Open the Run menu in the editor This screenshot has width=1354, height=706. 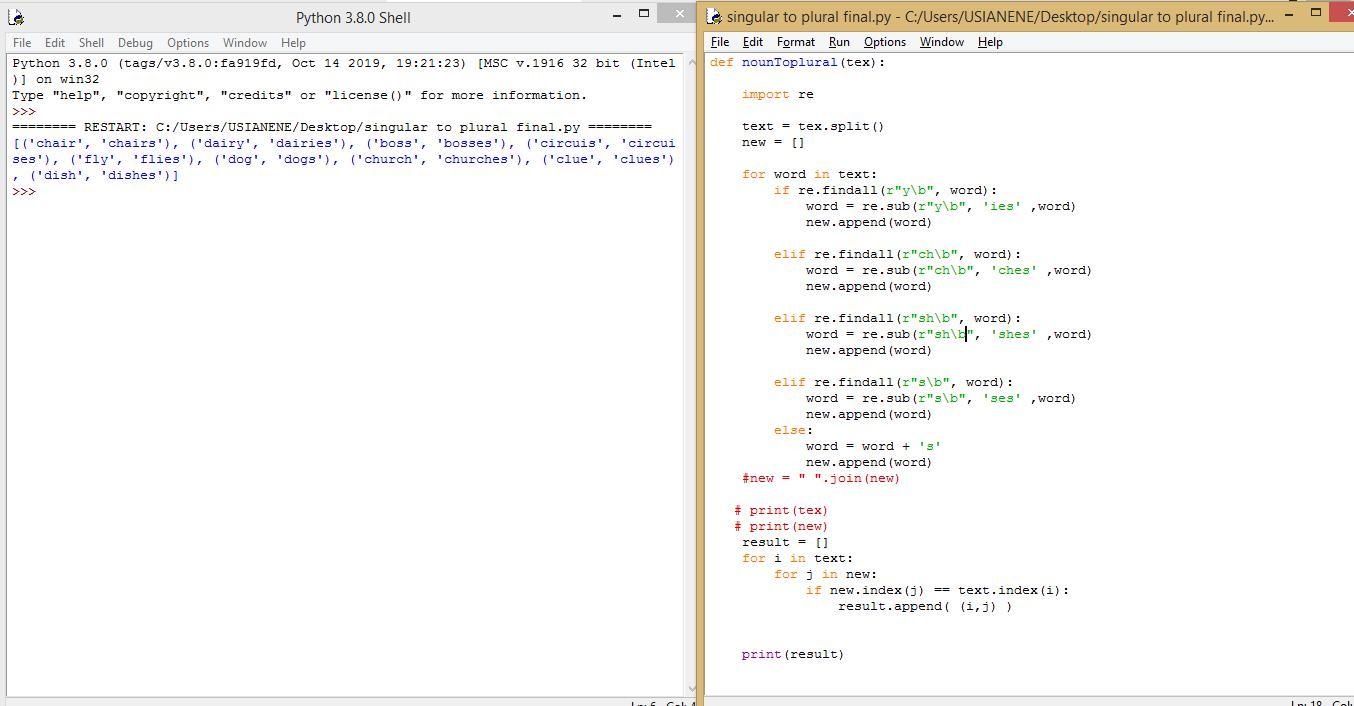839,42
